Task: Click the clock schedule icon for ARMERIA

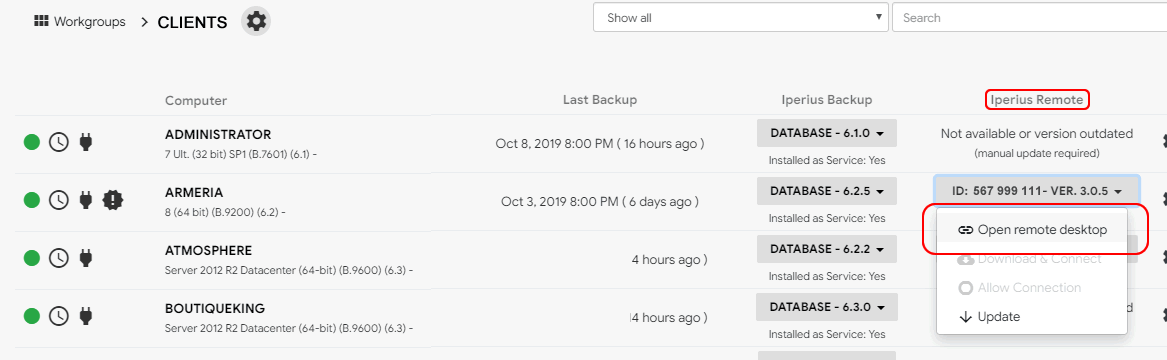Action: (58, 199)
